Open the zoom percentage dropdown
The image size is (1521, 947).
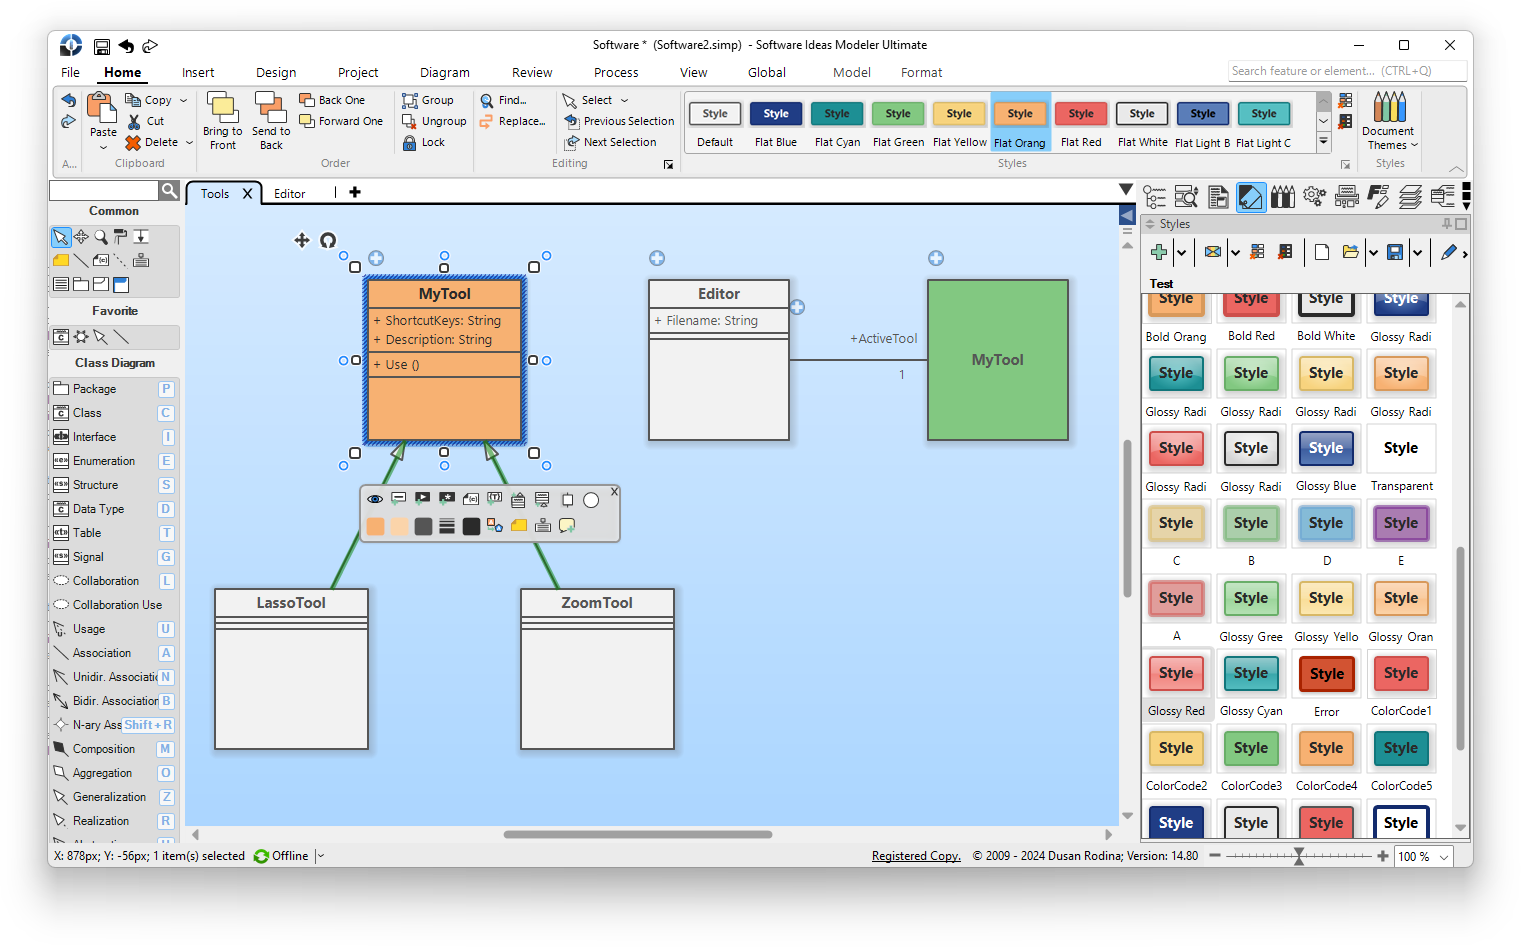(1444, 857)
